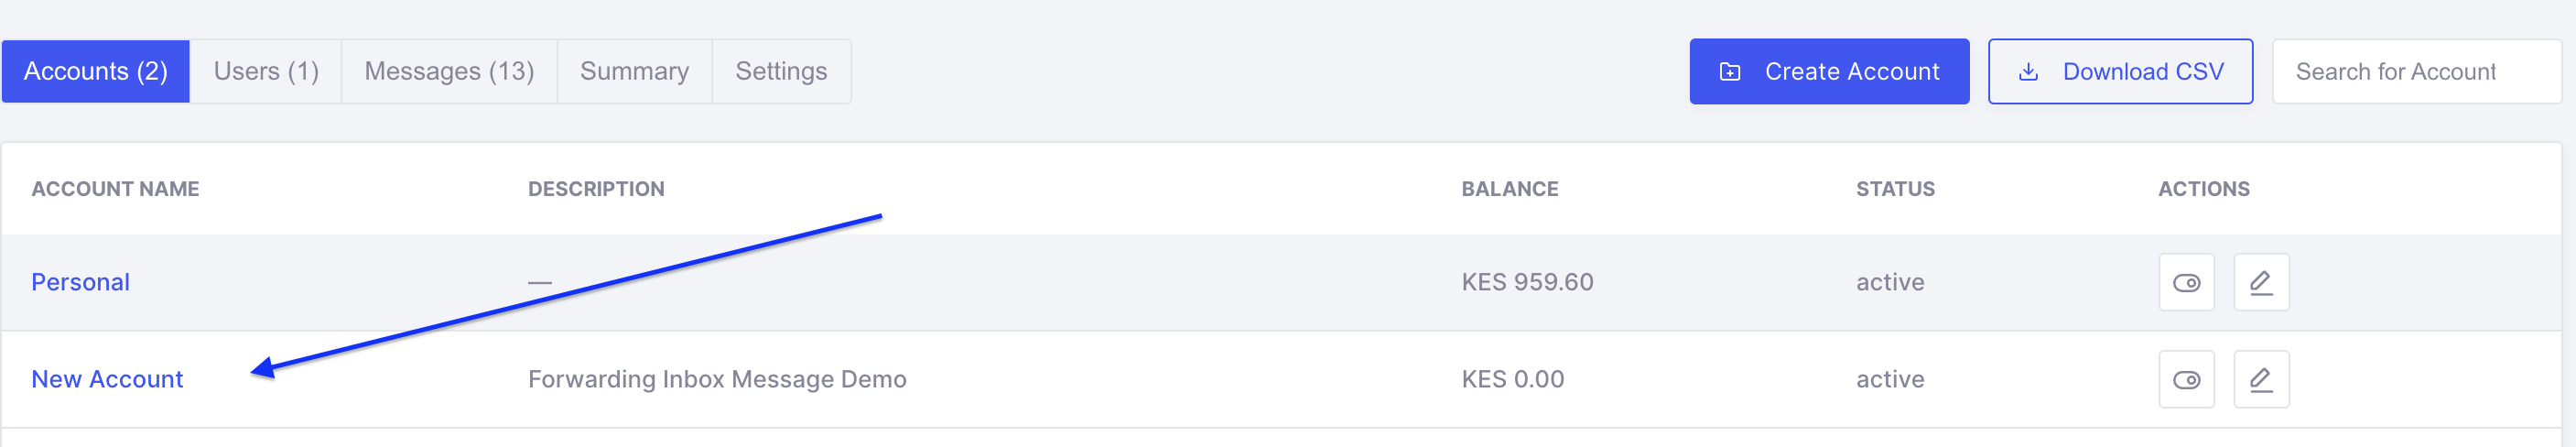This screenshot has height=447, width=2576.
Task: Click the Create Account folder-plus icon
Action: (x=1730, y=72)
